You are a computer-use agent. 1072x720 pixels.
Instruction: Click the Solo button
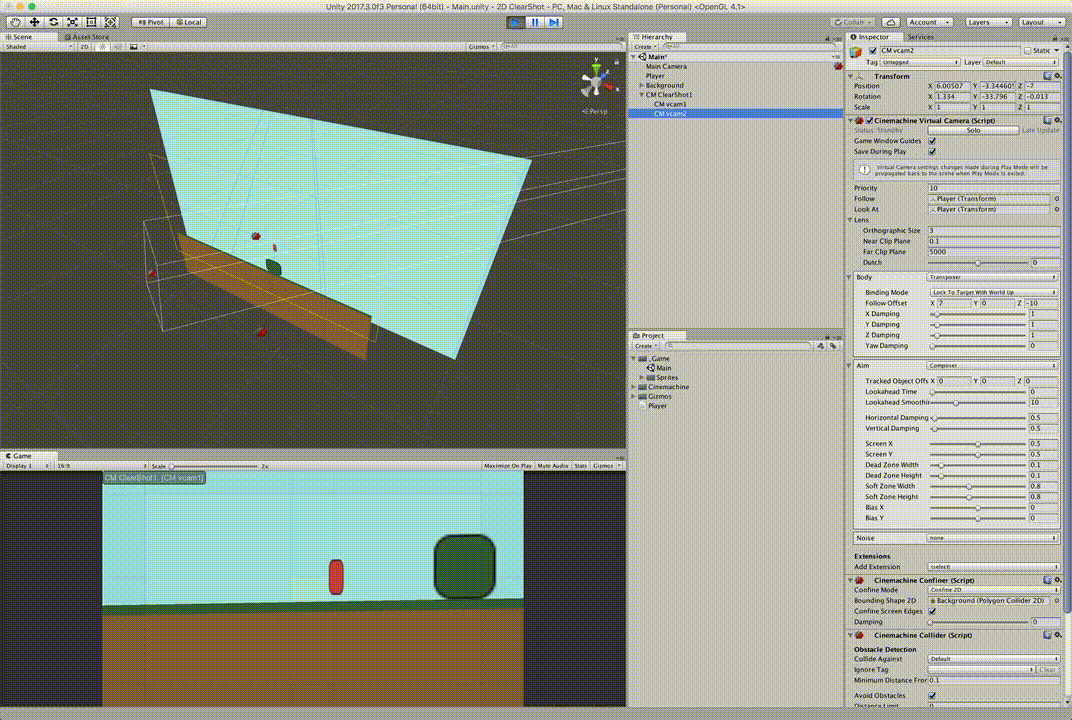[972, 130]
